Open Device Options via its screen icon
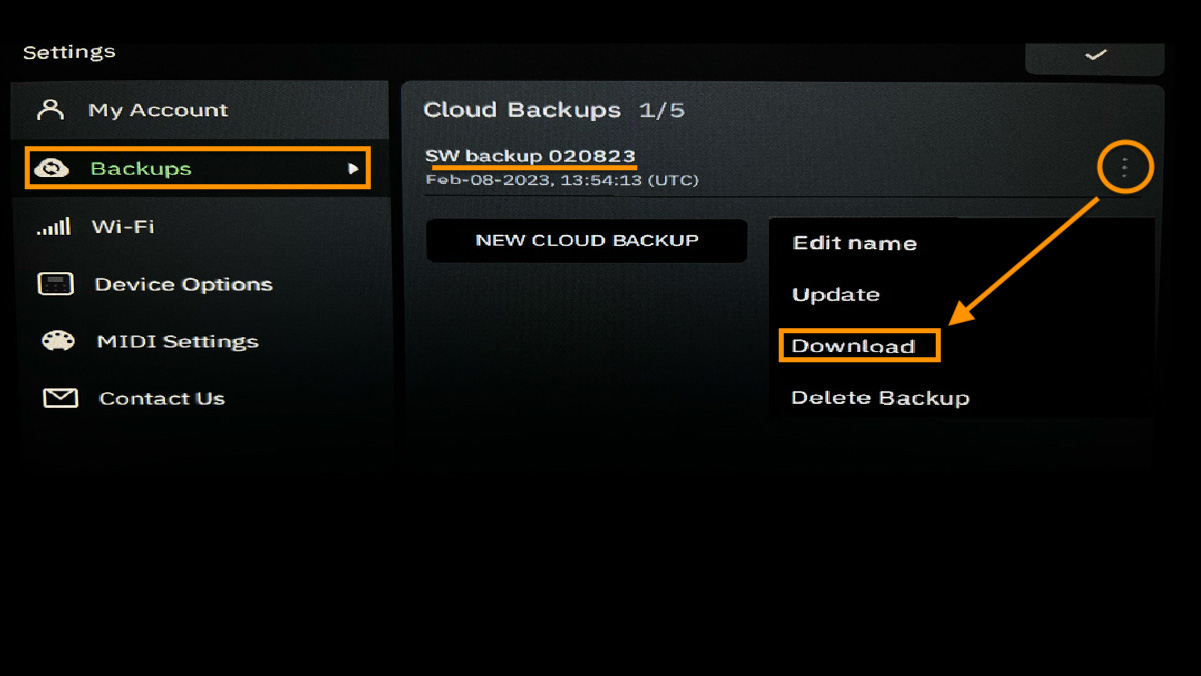Image resolution: width=1201 pixels, height=676 pixels. (56, 283)
